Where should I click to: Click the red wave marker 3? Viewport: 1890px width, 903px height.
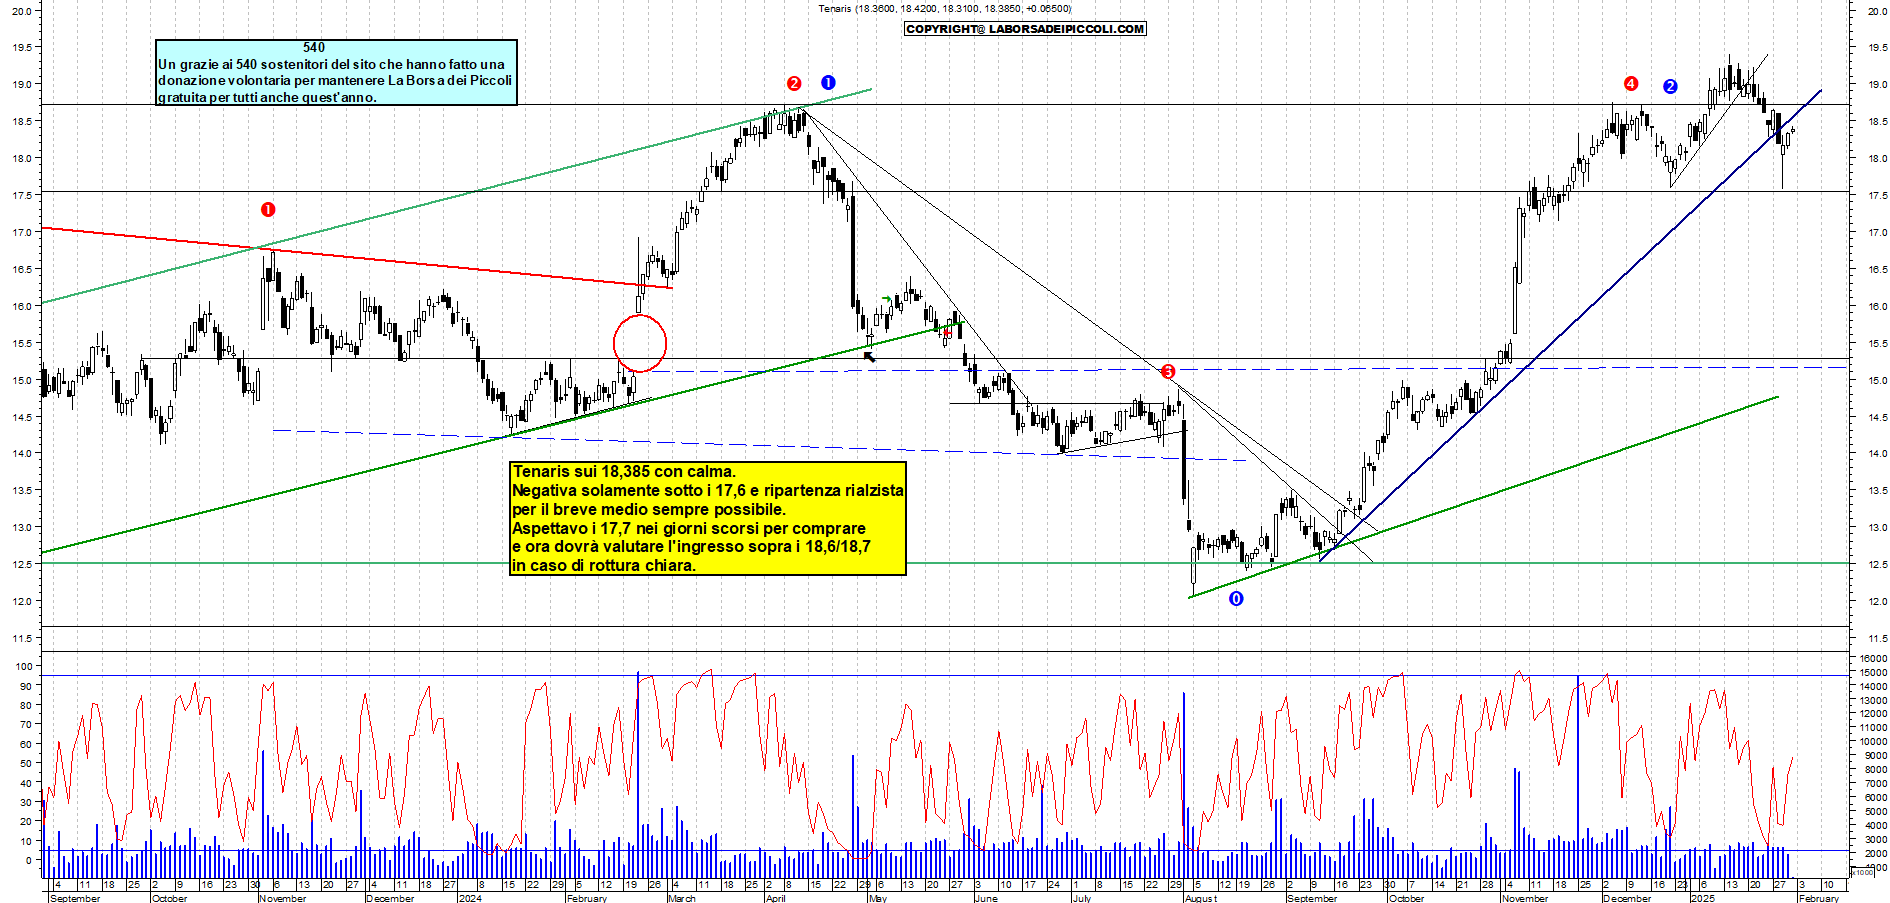1168,372
